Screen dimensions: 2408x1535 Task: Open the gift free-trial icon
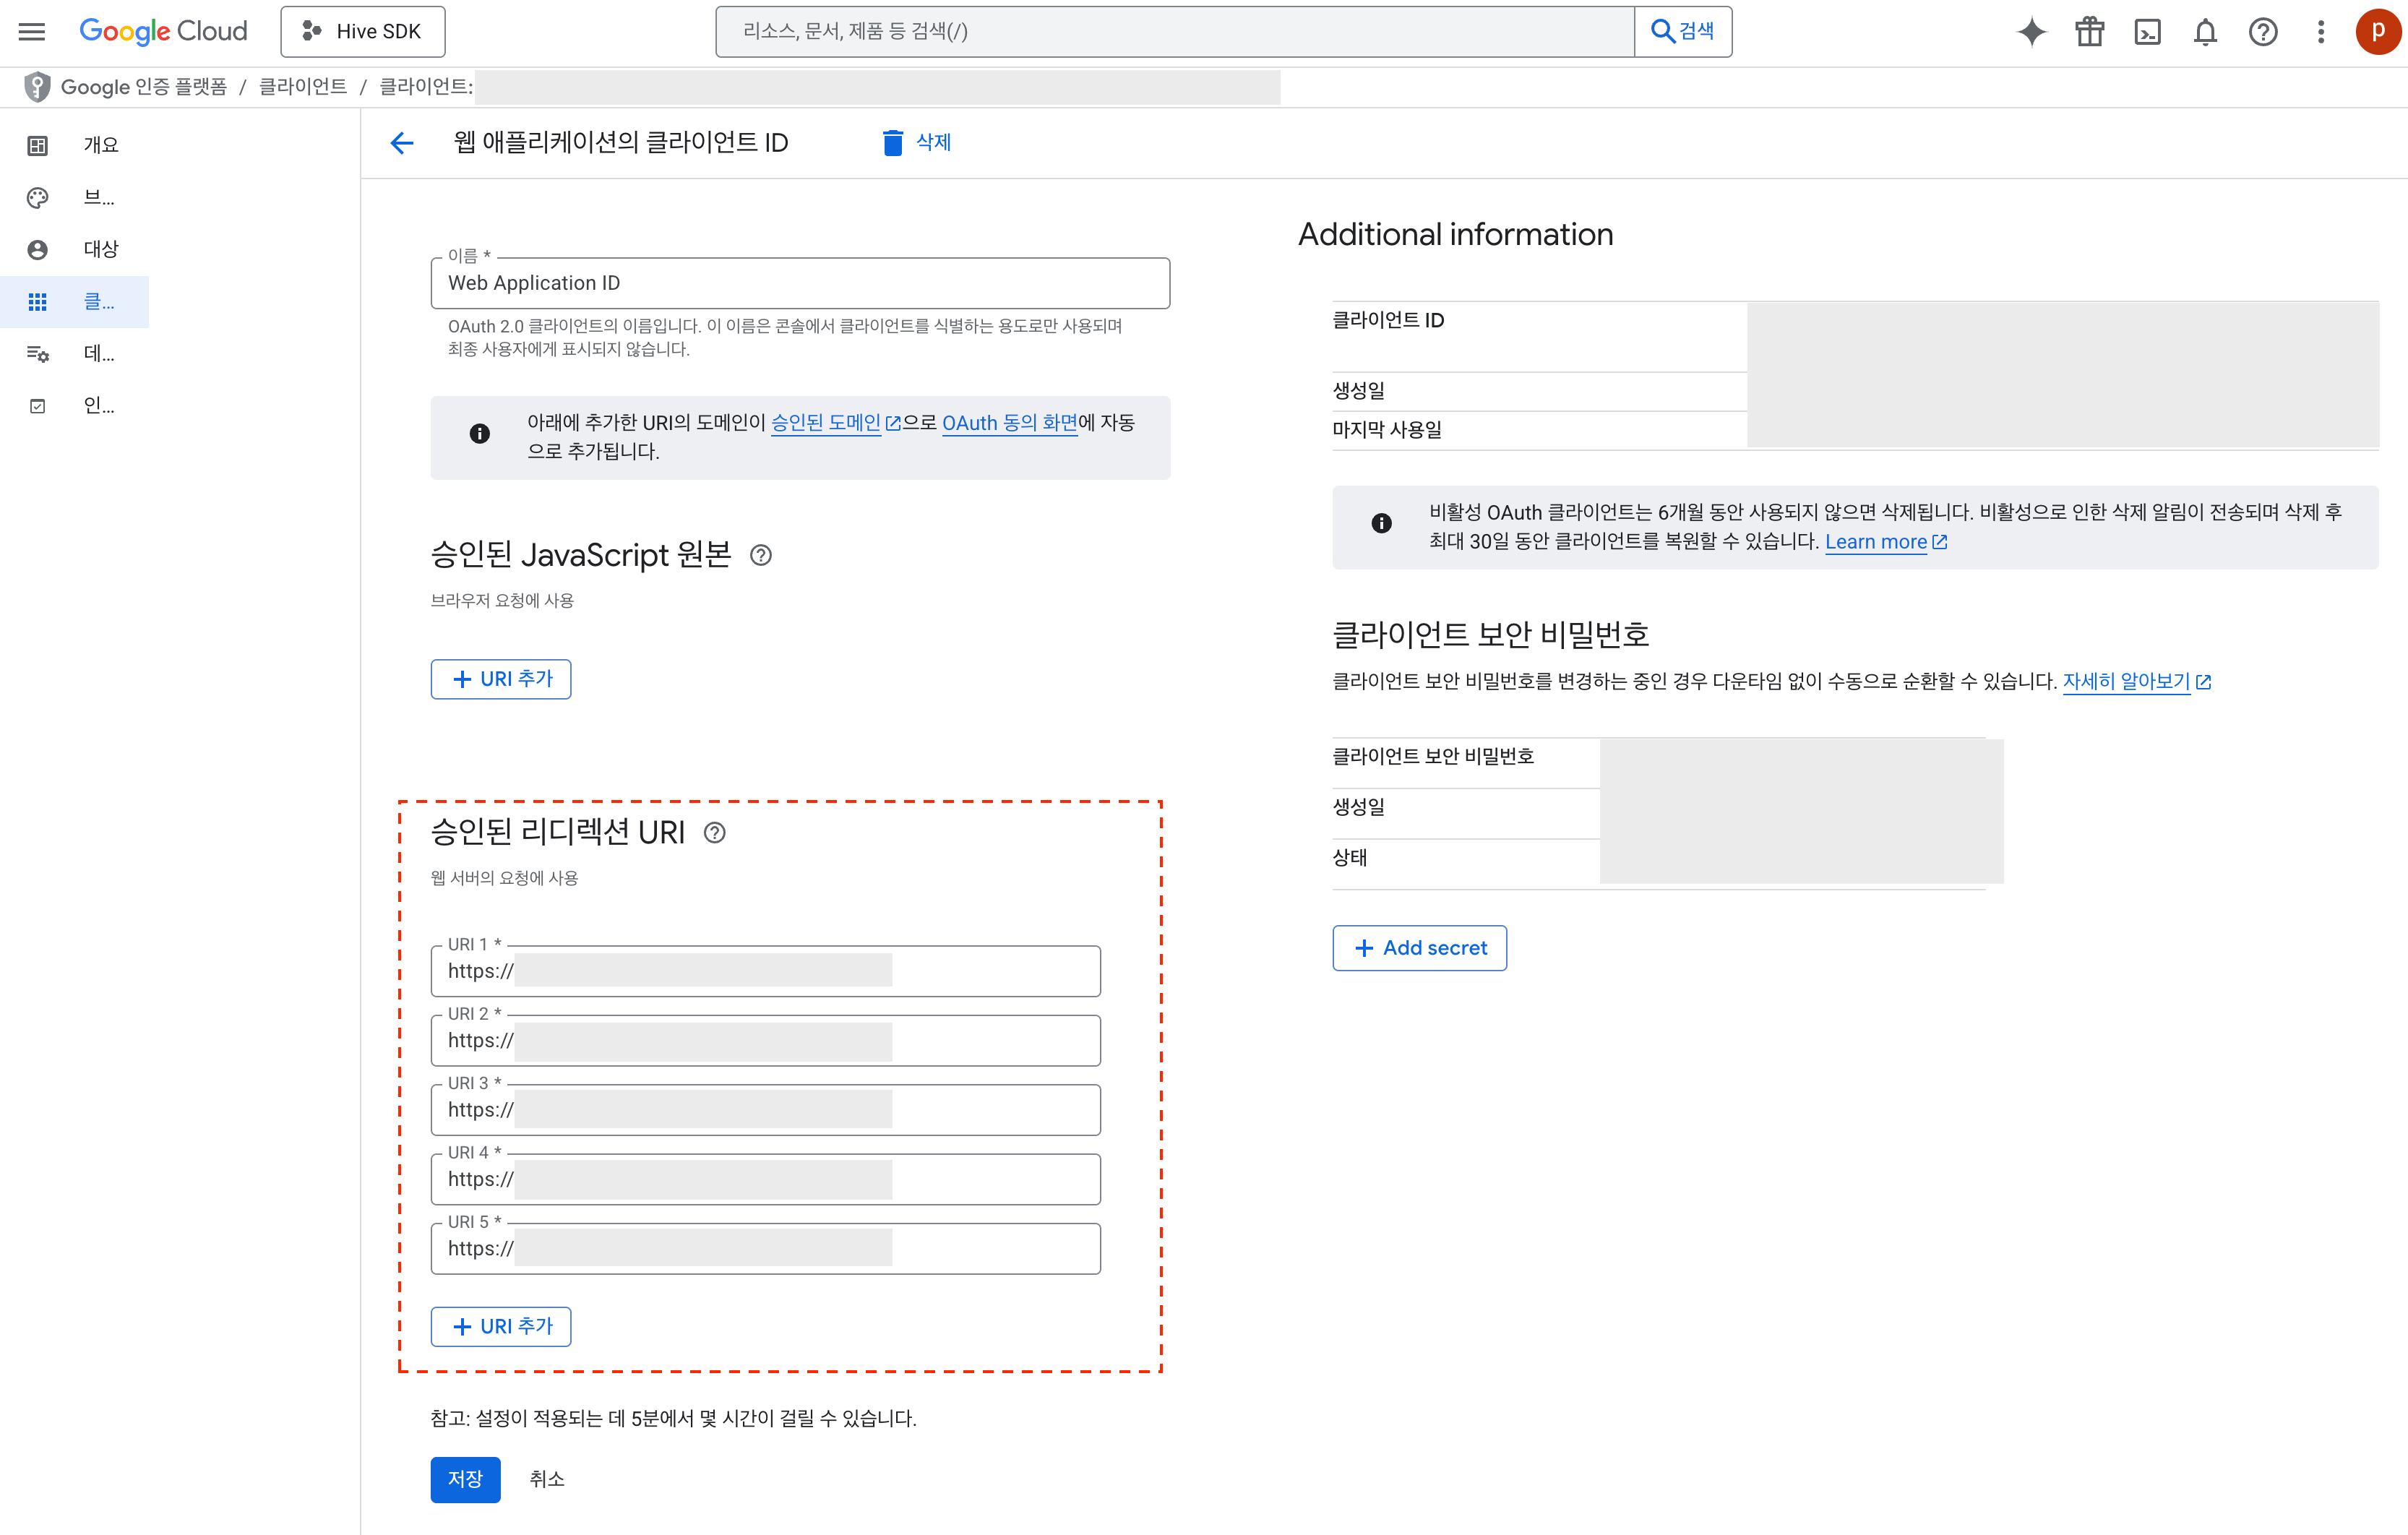pyautogui.click(x=2089, y=31)
